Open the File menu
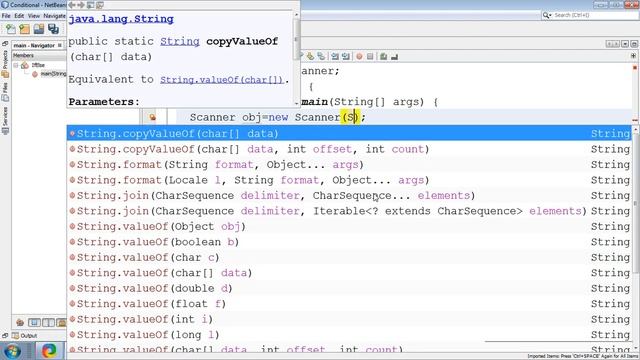The height and width of the screenshot is (360, 640). pos(6,16)
